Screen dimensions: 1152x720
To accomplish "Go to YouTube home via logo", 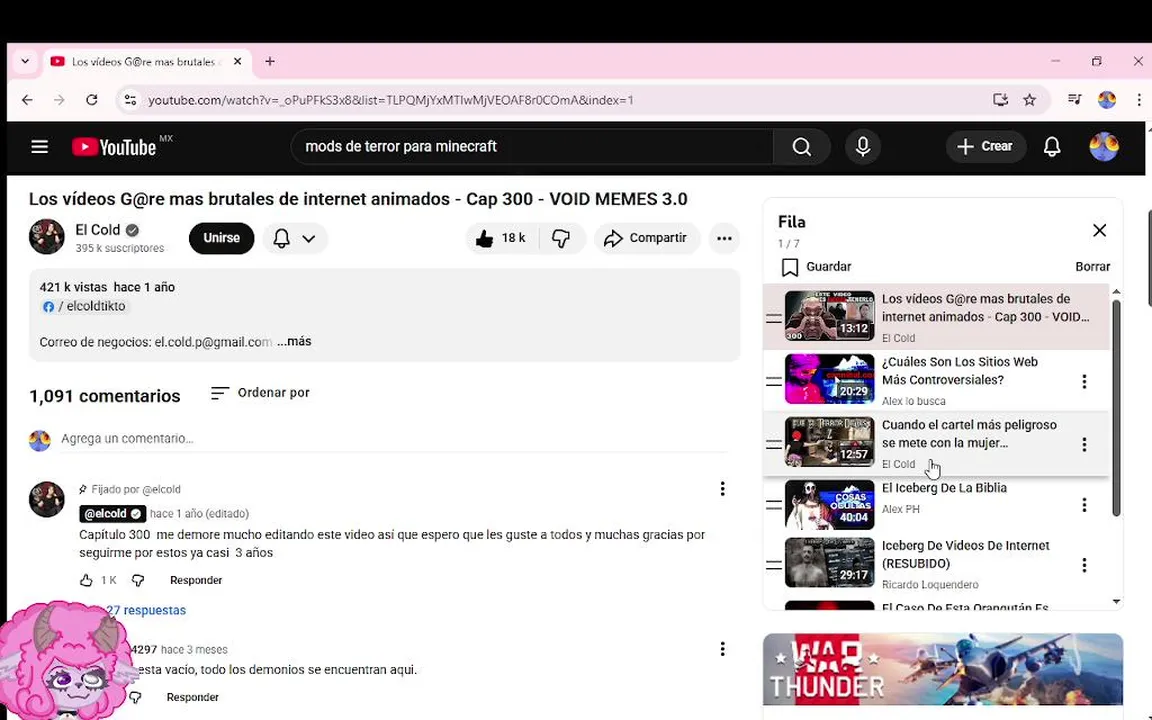I will pos(114,147).
